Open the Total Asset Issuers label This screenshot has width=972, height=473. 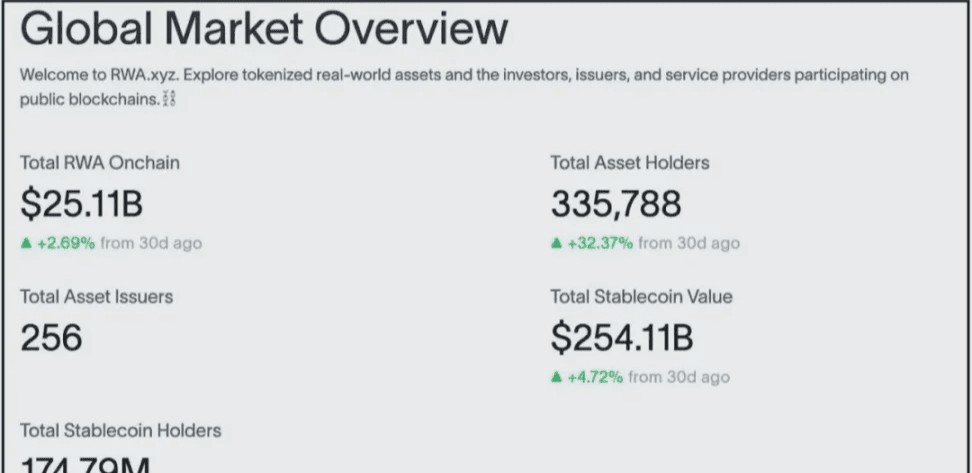pos(96,297)
